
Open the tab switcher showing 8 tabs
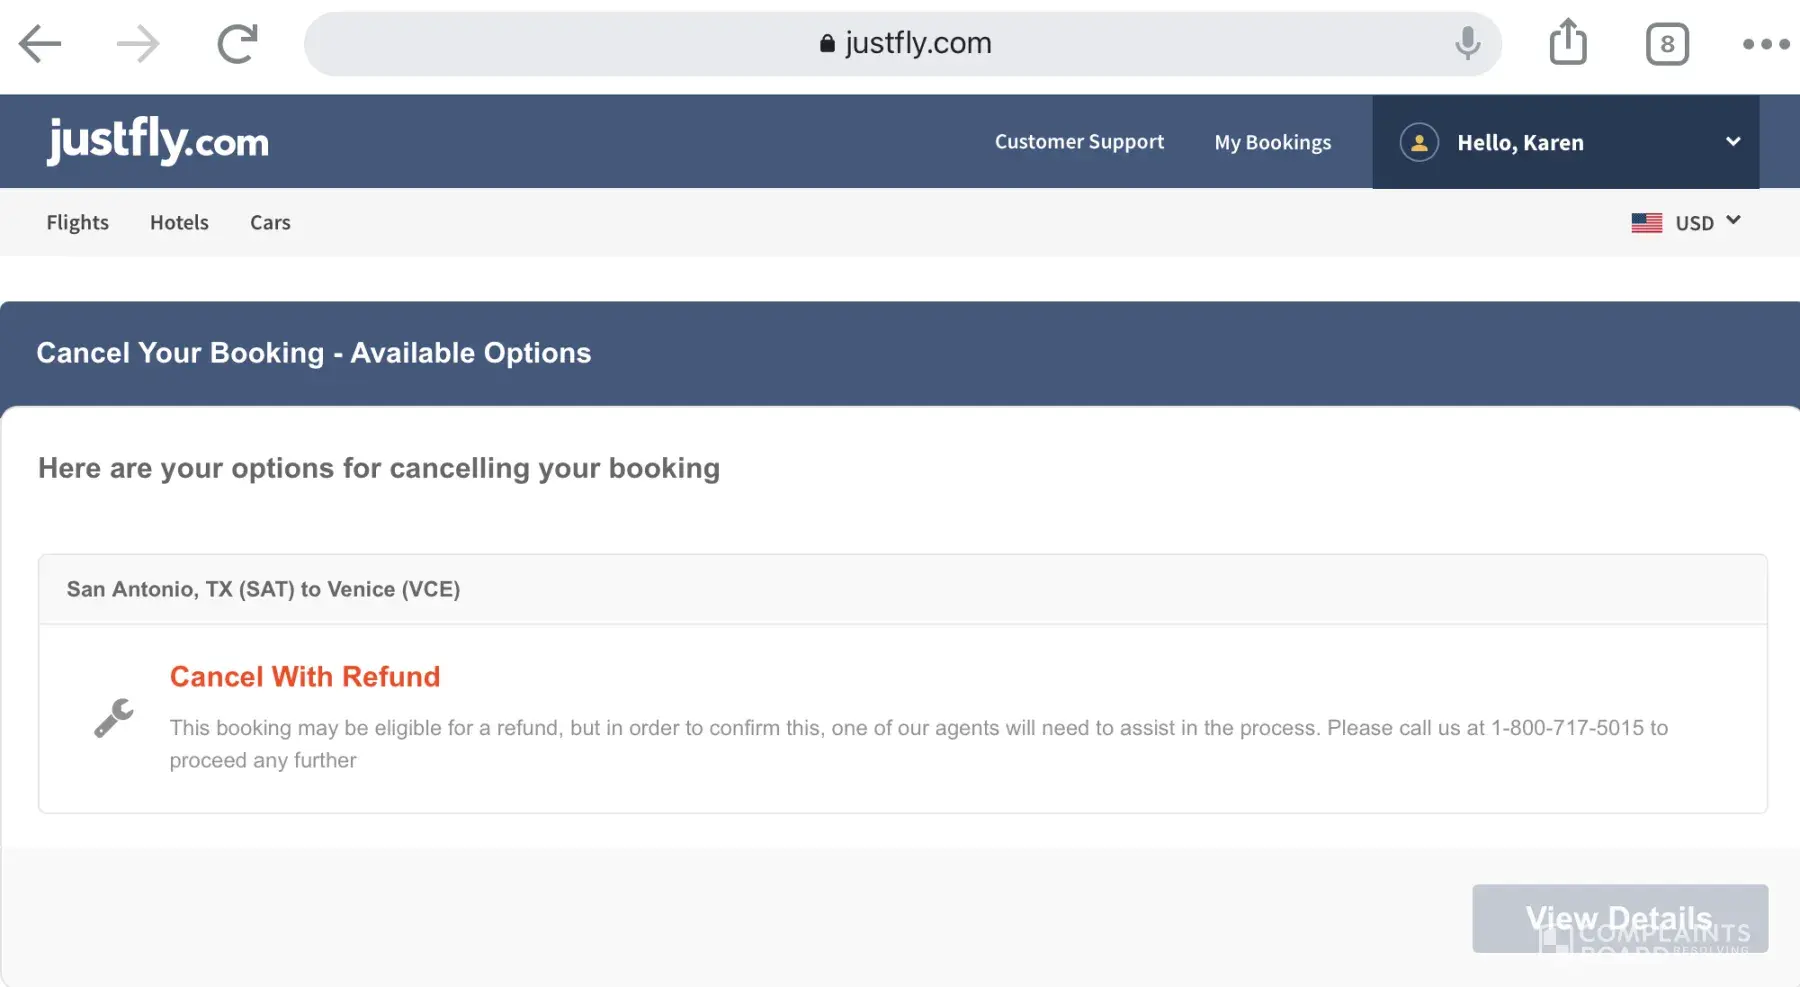pos(1667,44)
